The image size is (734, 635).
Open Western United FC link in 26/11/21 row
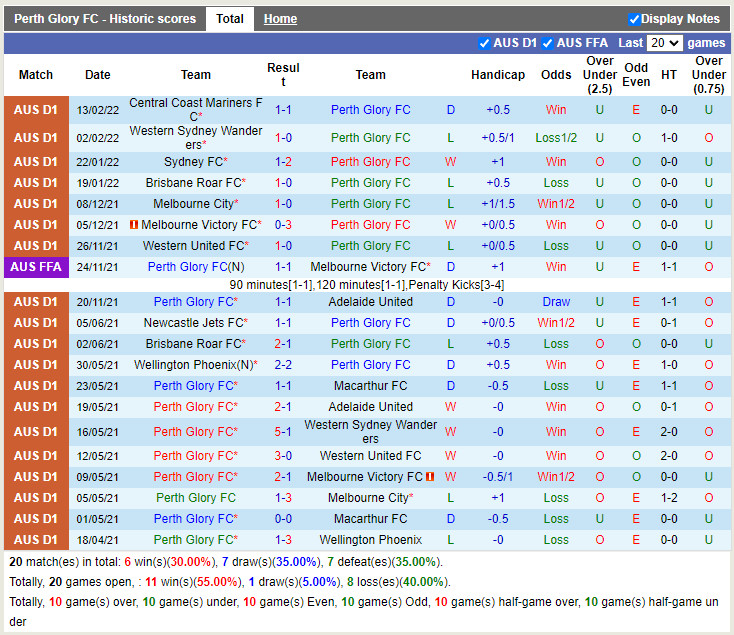click(192, 246)
